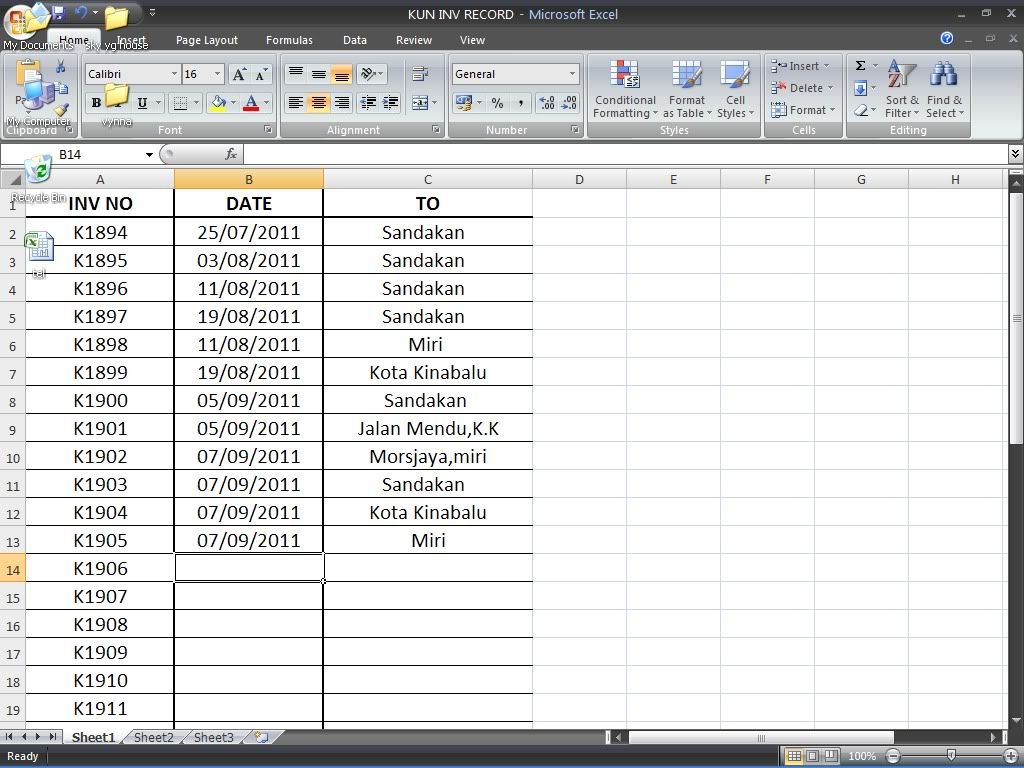Select cell containing Jalan Mendu,K.K
Screen dimensions: 1024x768
point(427,428)
